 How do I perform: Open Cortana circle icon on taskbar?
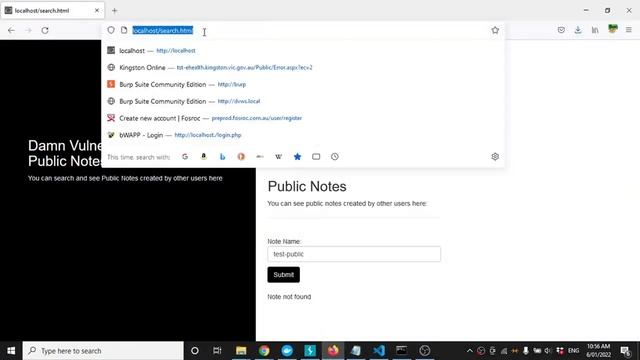coord(195,351)
